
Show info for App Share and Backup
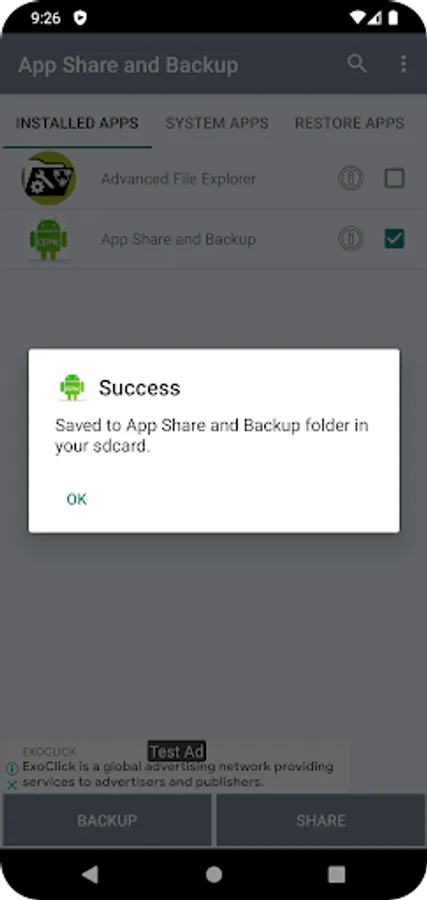point(350,238)
